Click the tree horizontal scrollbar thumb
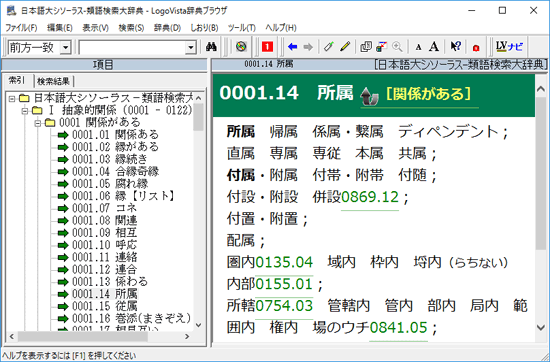Viewport: 550px width, 362px height. tap(83, 336)
